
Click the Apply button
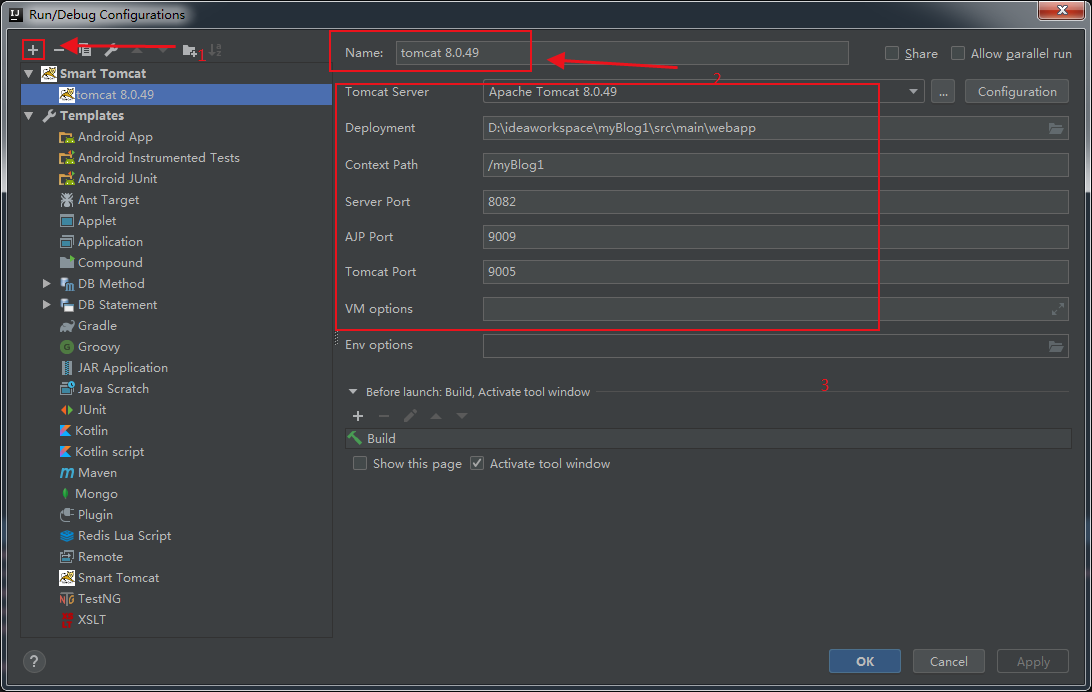(x=1033, y=661)
